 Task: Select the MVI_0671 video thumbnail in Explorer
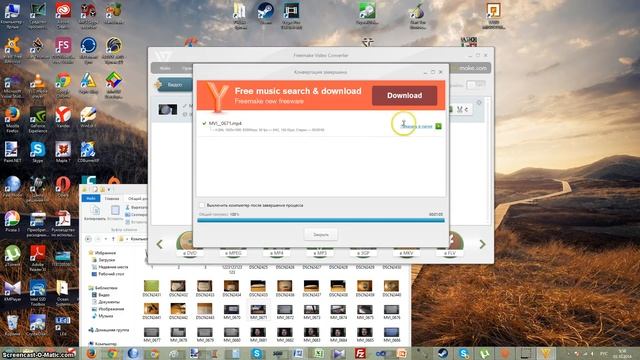tap(258, 312)
